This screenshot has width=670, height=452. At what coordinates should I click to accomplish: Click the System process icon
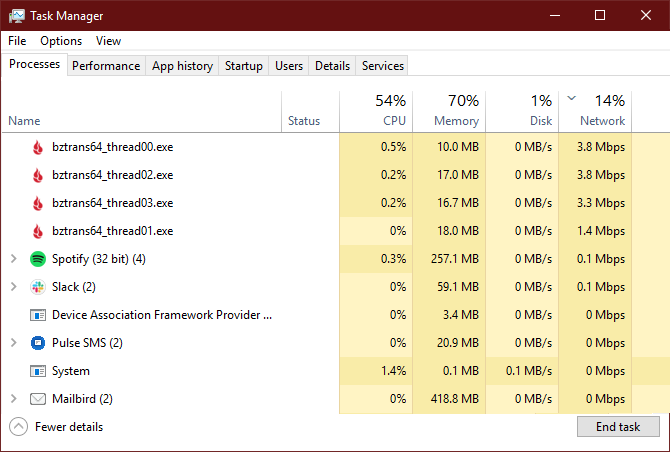[38, 371]
